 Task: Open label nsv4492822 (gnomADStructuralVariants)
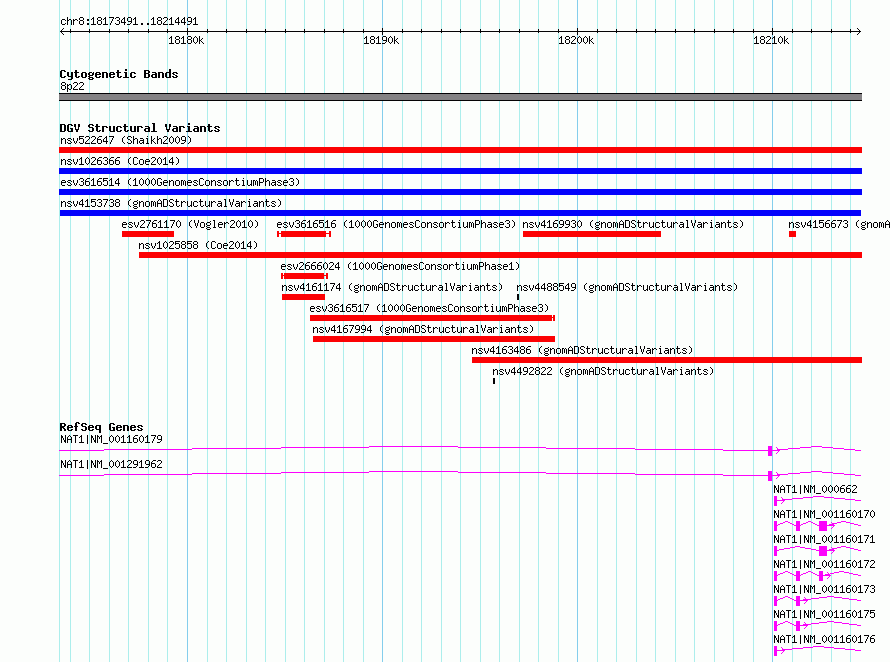point(603,371)
